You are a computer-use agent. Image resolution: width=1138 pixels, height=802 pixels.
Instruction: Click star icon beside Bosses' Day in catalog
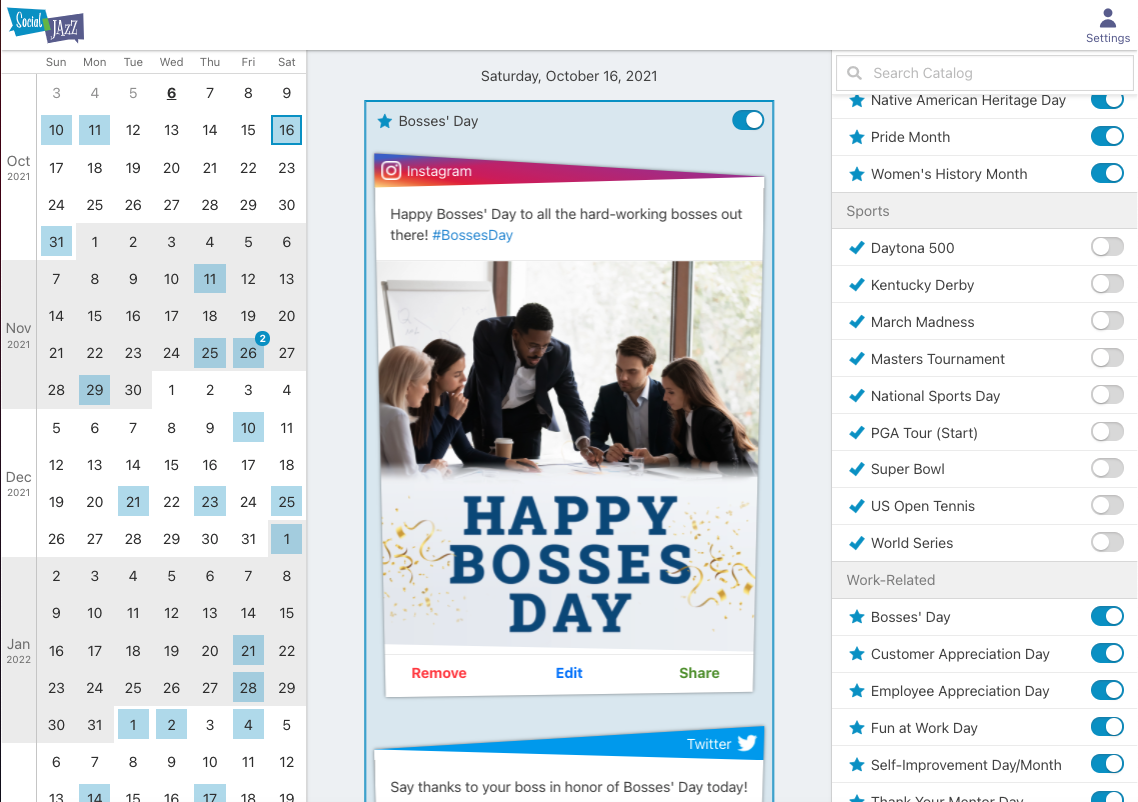coord(856,617)
